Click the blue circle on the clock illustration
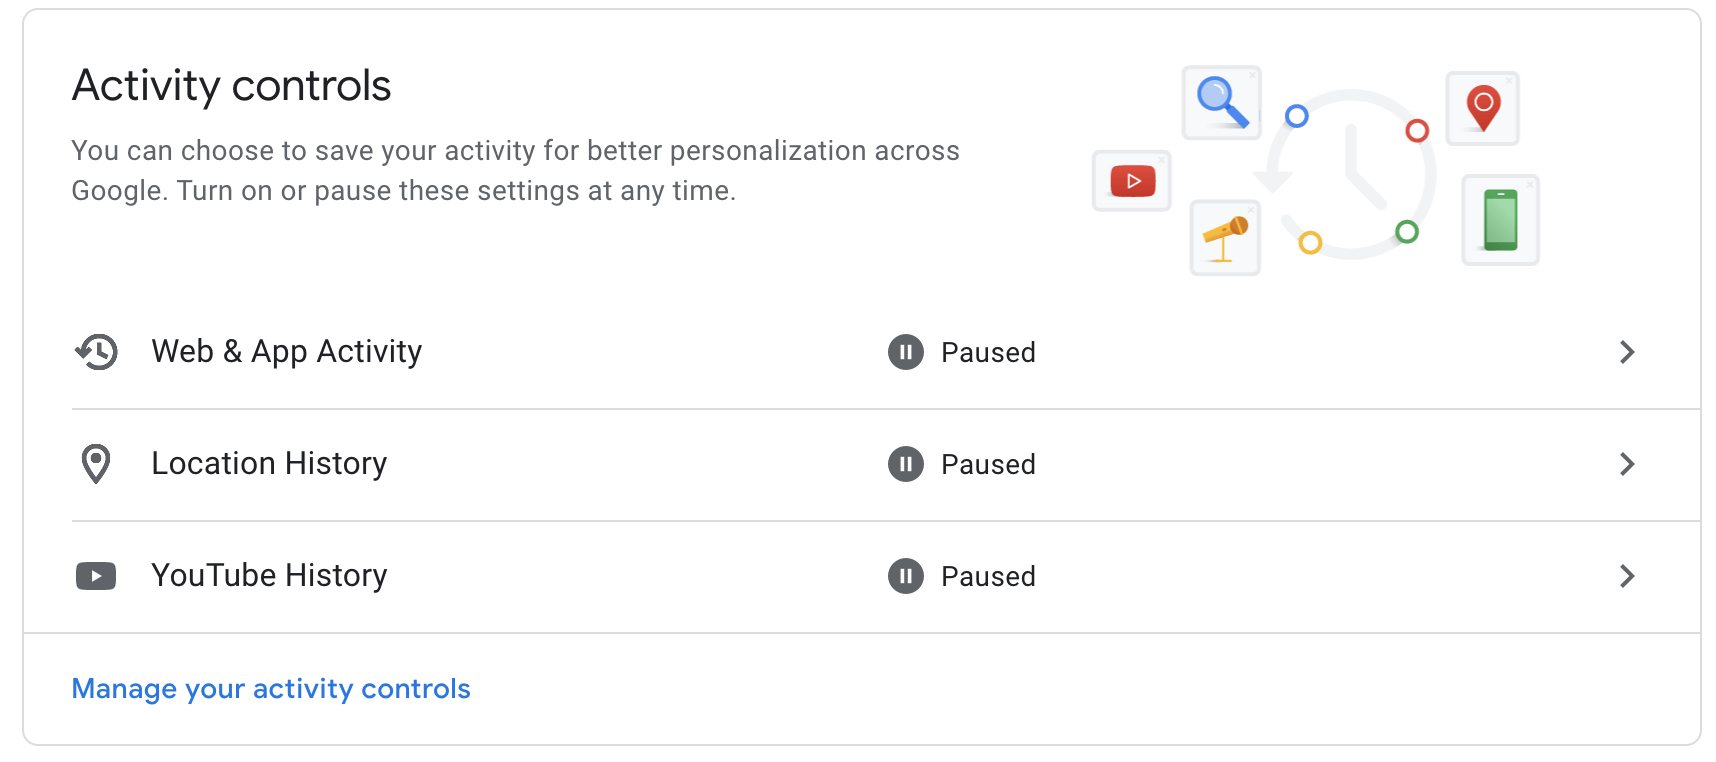1716x762 pixels. (1297, 116)
